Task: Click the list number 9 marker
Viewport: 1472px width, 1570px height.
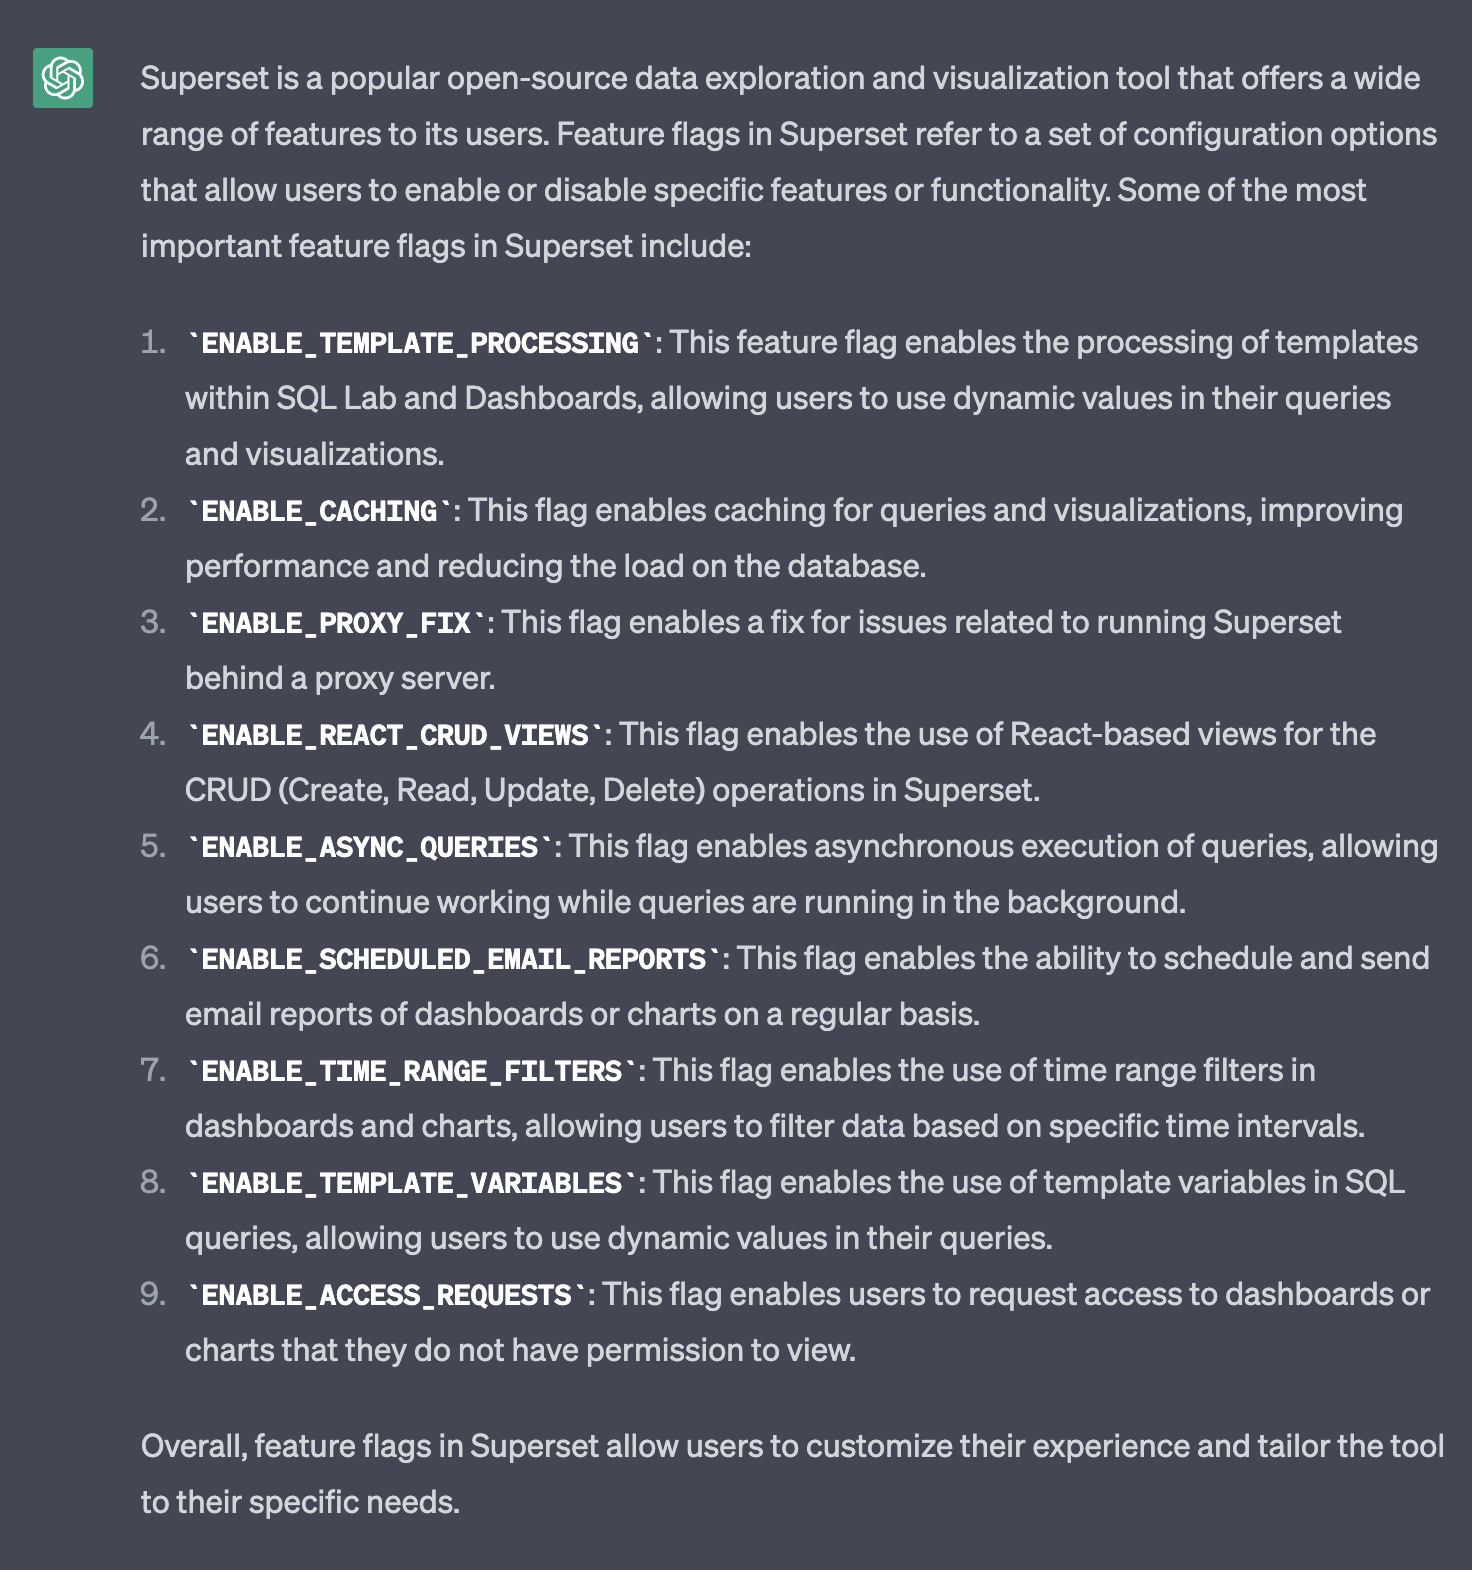Action: (153, 1295)
